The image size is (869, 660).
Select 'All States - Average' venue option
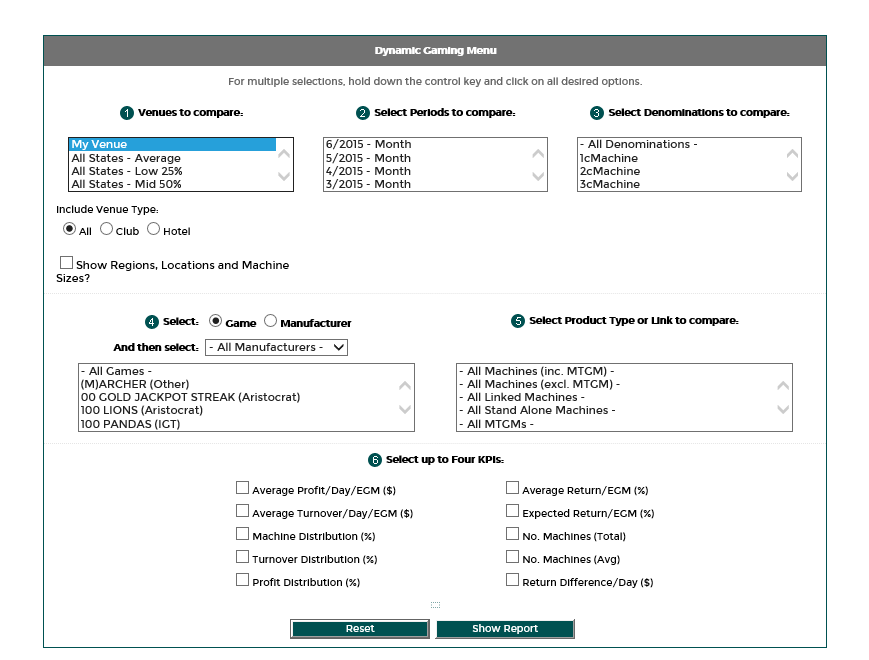click(172, 158)
